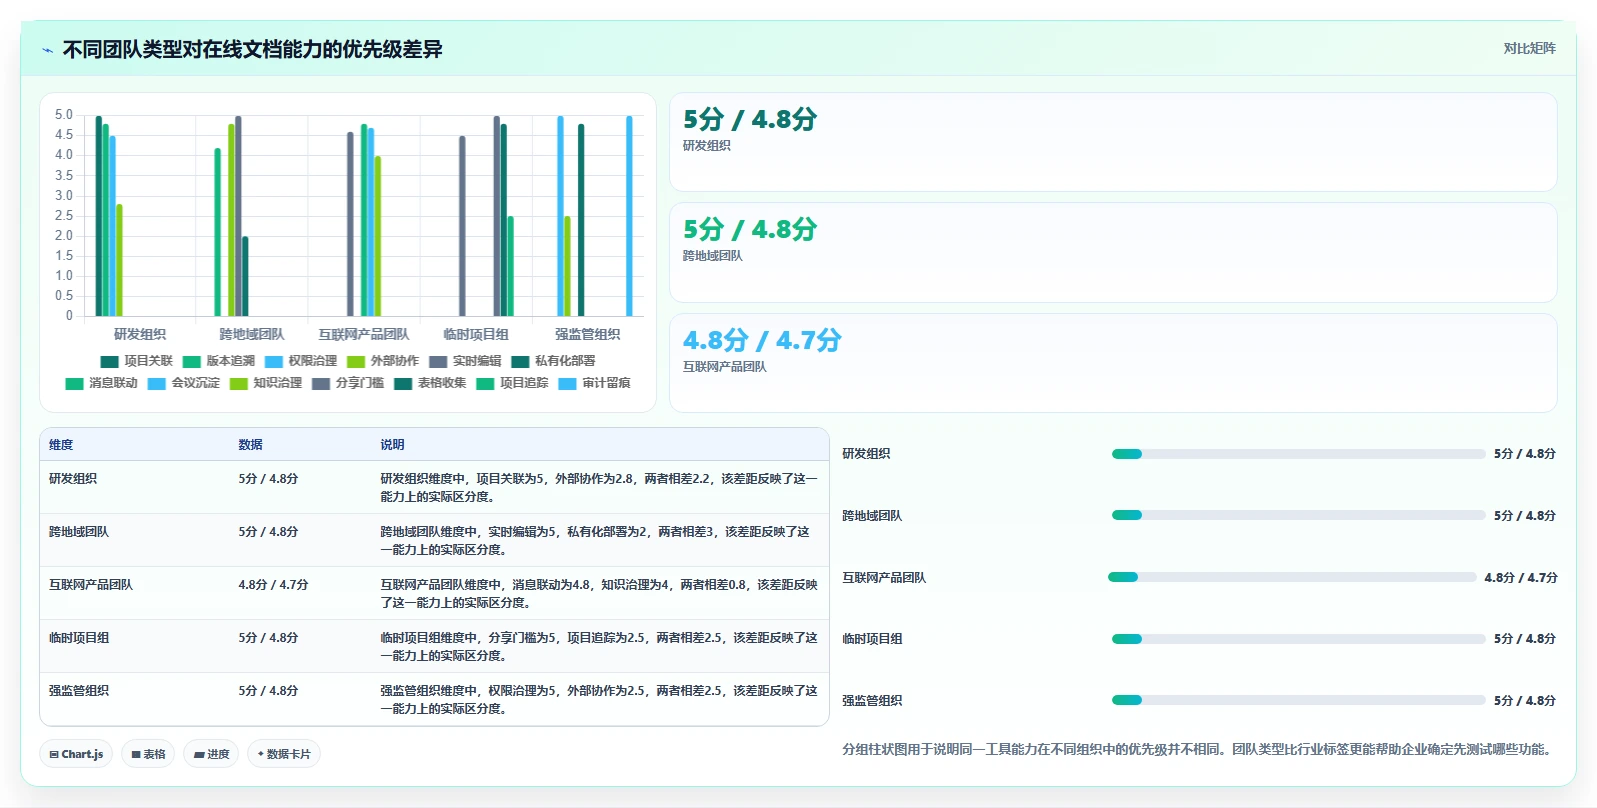The image size is (1597, 808).
Task: Click the header icon beside the title
Action: (x=47, y=50)
